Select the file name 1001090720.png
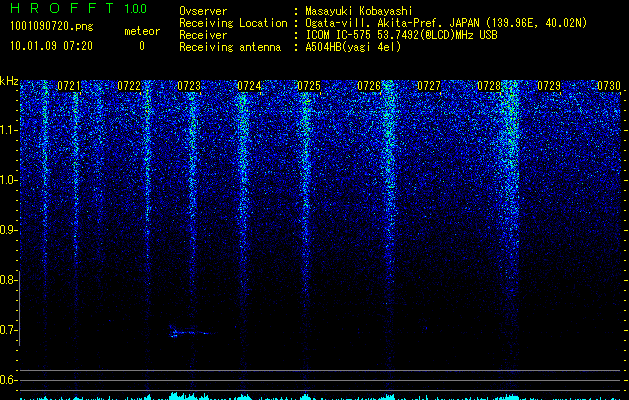629x400 pixels. point(51,26)
